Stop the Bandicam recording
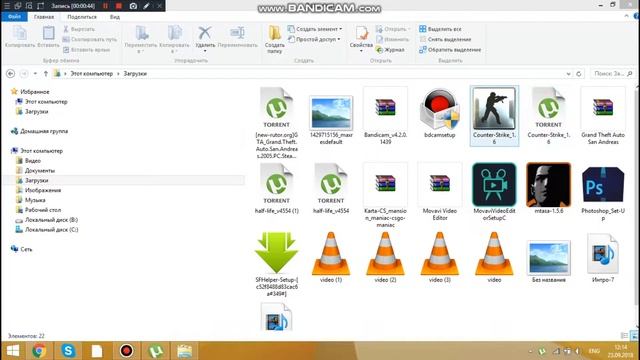Screen dimensions: 640x360 (119, 6)
